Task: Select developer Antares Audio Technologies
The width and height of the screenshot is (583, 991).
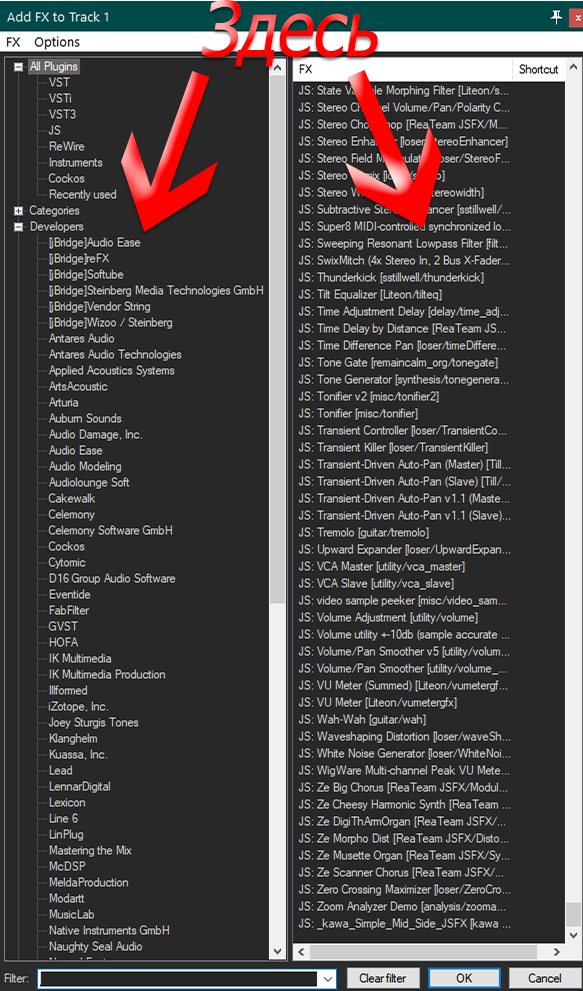Action: 115,355
